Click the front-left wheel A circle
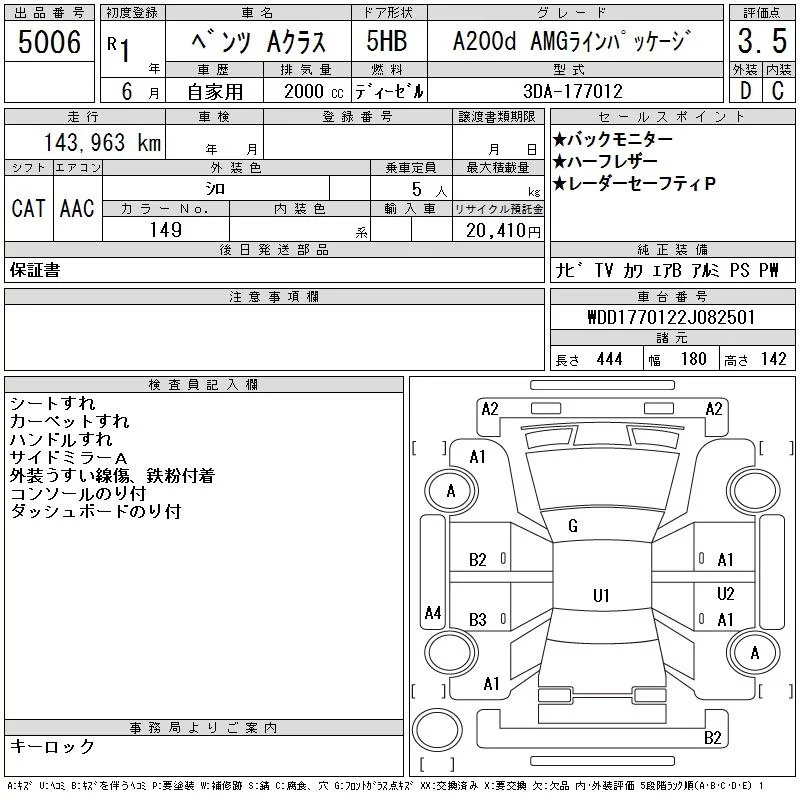 [x=451, y=491]
